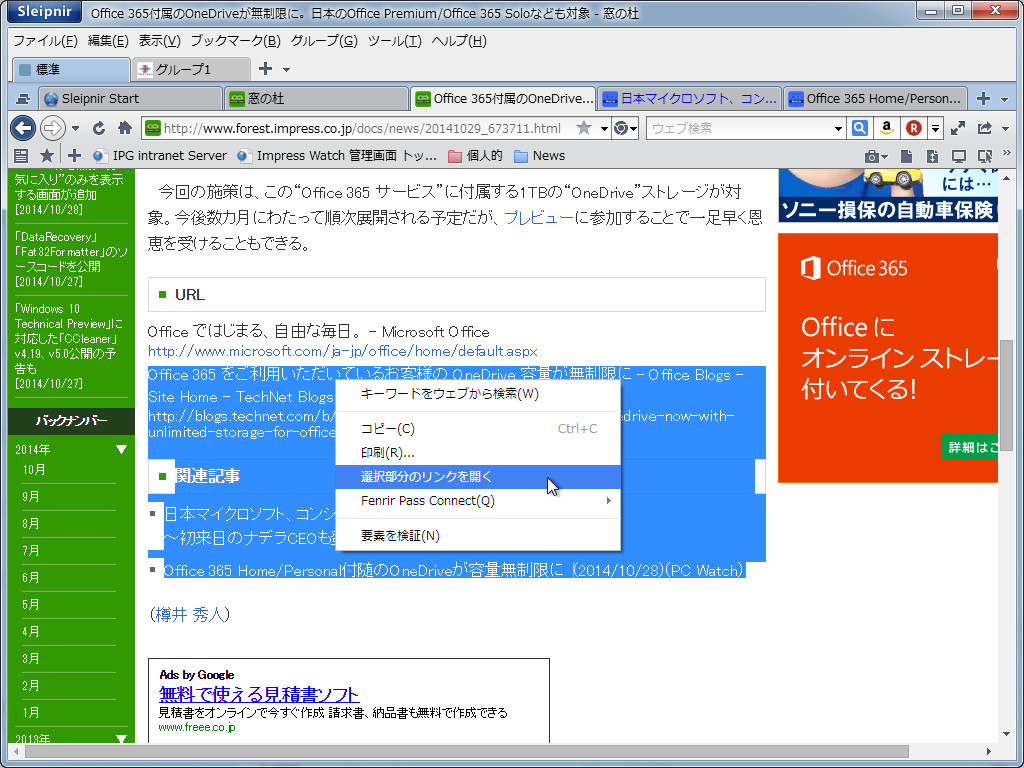Start a search with the blue magnifier button

[x=860, y=128]
